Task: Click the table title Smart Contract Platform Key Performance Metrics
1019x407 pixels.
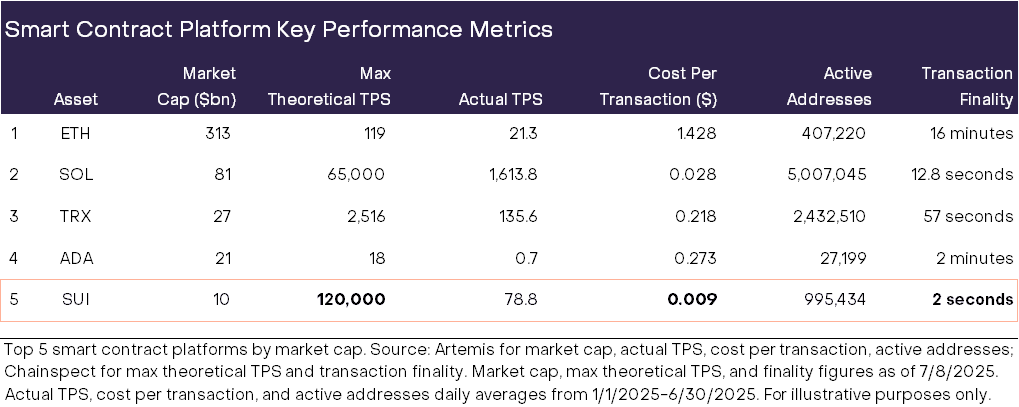Action: click(x=279, y=28)
